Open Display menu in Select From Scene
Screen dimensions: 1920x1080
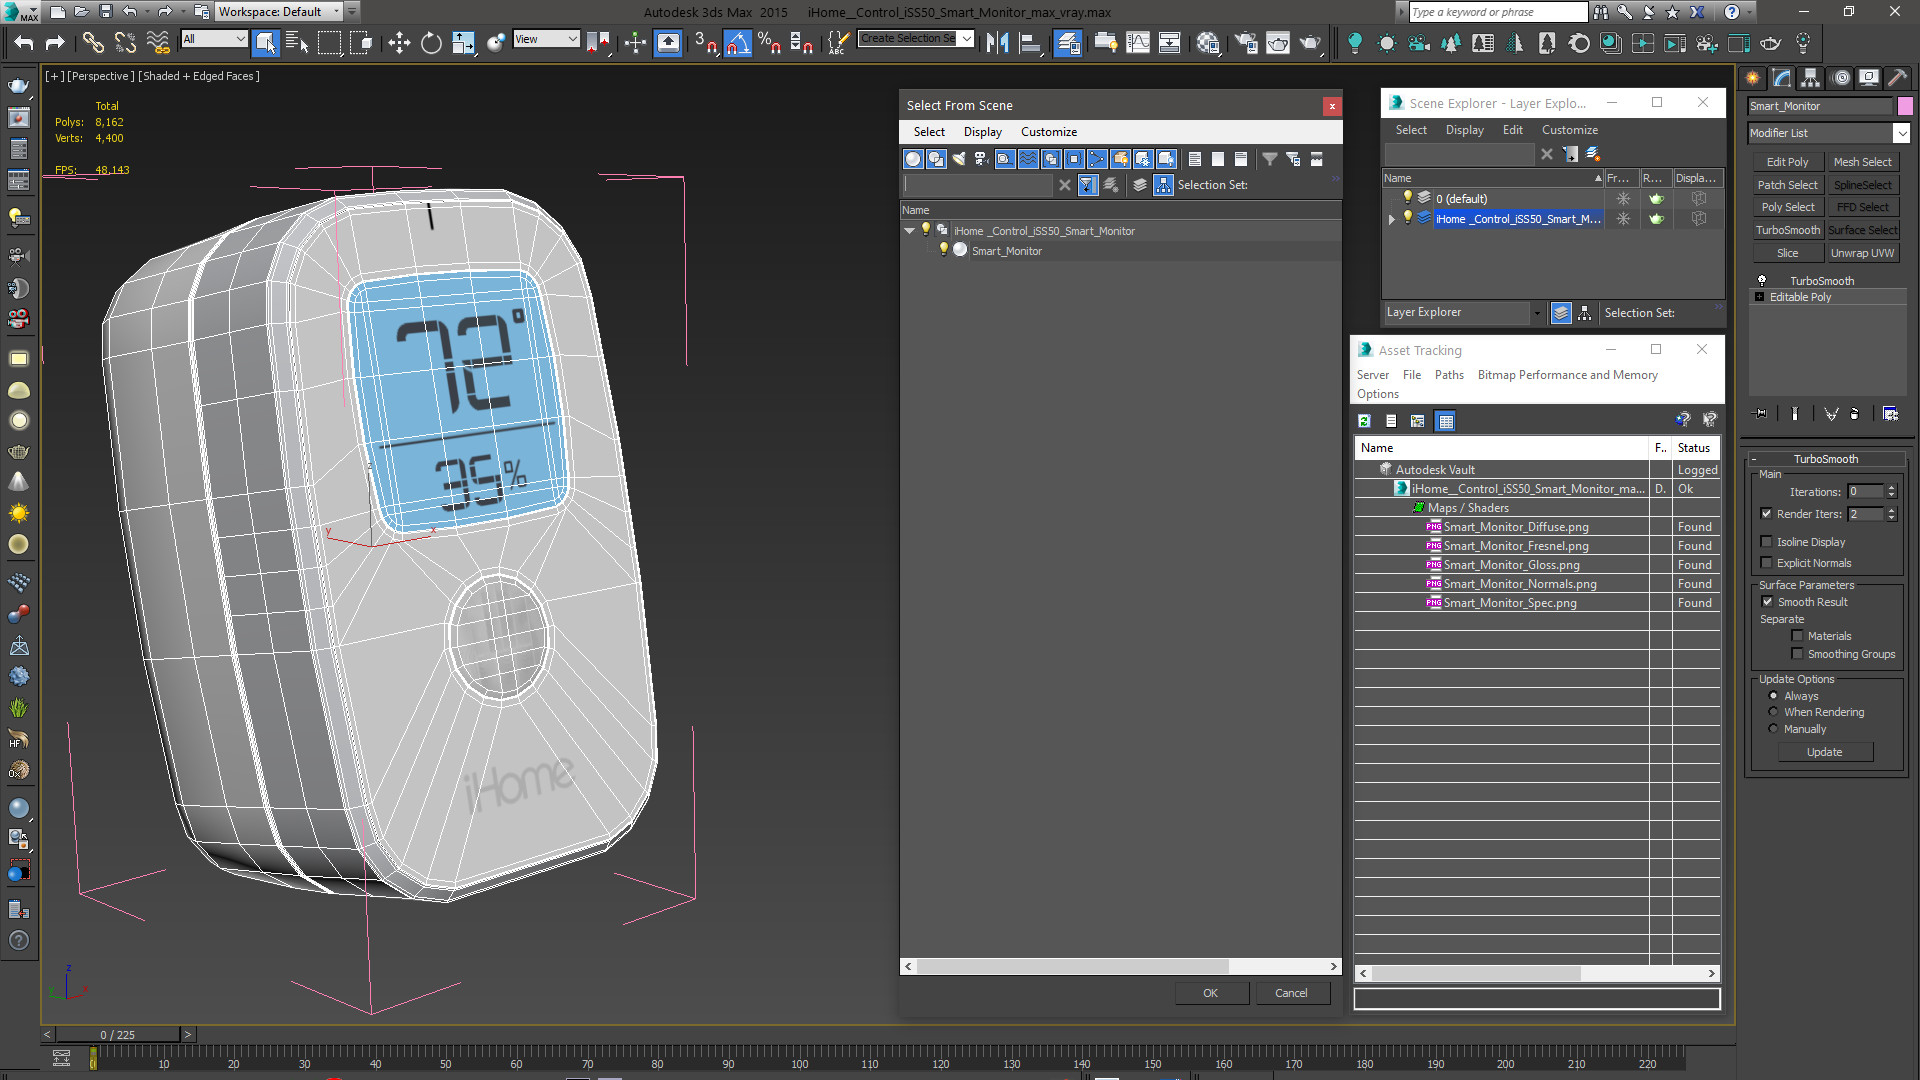click(x=982, y=132)
